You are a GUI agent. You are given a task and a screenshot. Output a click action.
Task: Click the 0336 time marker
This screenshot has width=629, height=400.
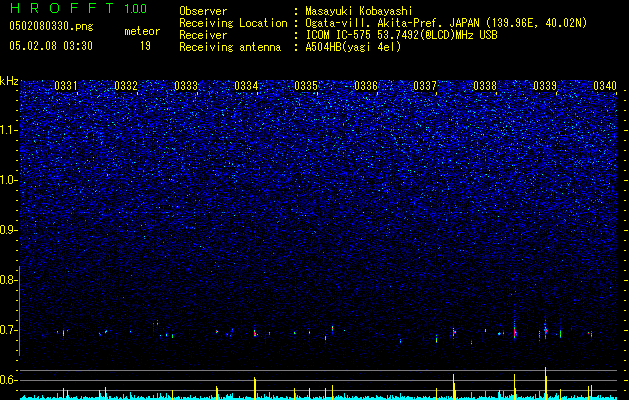pos(366,86)
